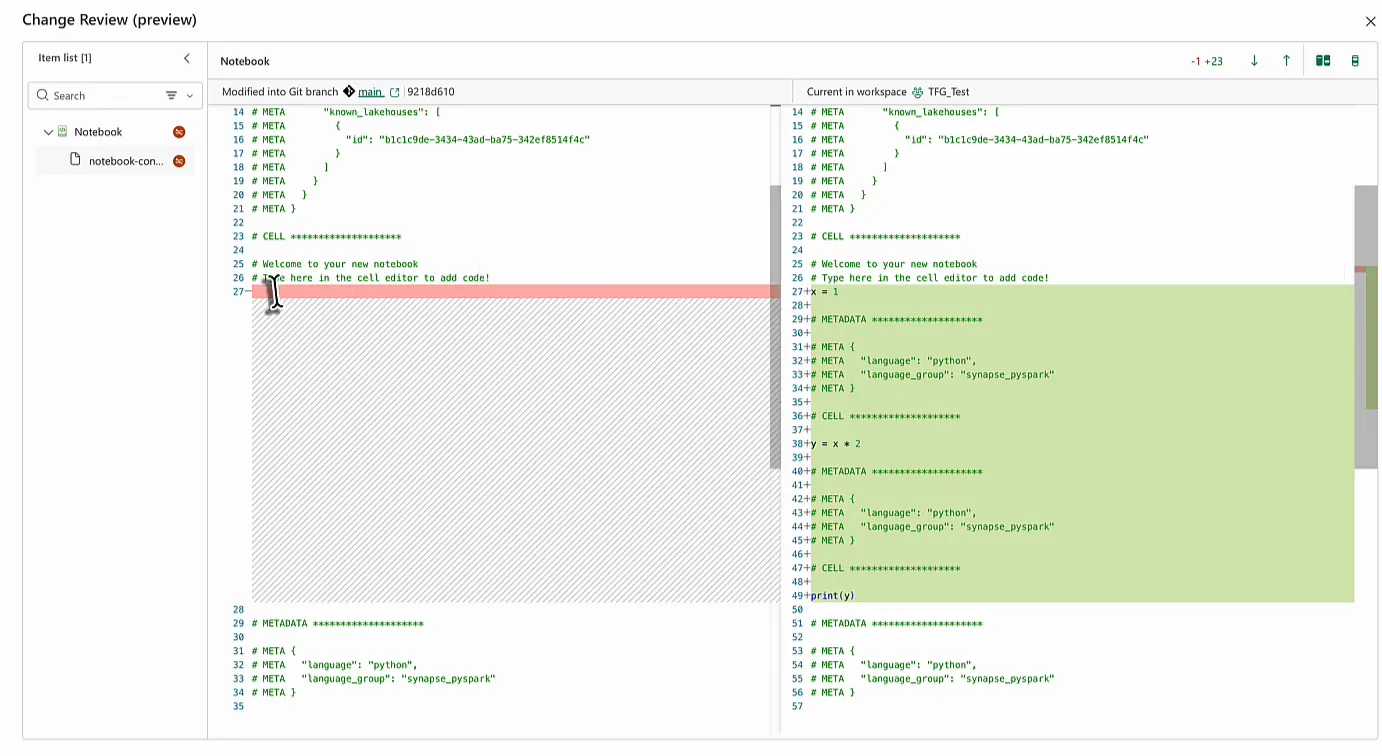Screen dimensions: 1382x756
Task: Click the Notebook item type icon in the tree
Action: click(x=63, y=132)
